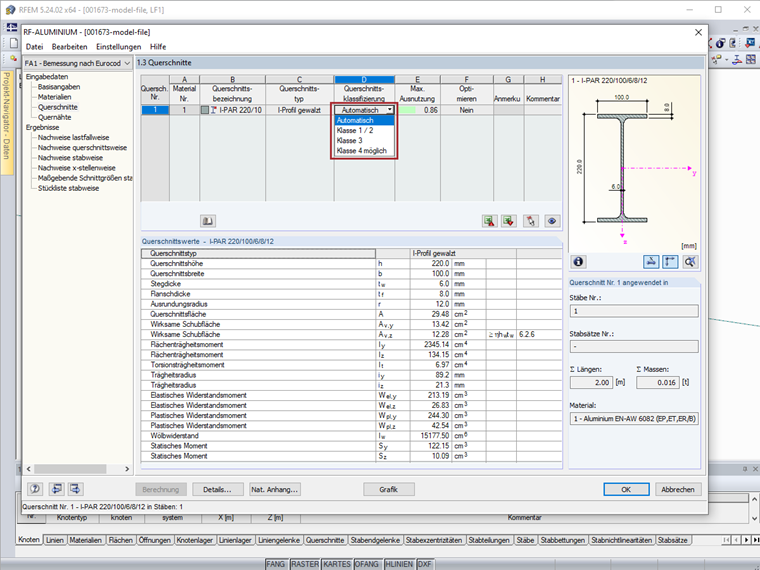The width and height of the screenshot is (760, 570).
Task: Open Nachweise x-stellenweise results
Action: click(77, 168)
